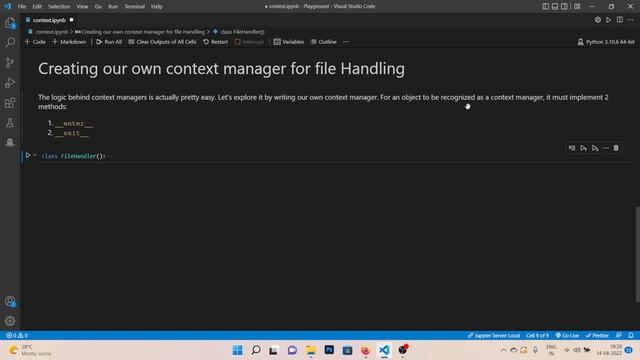Viewport: 640px width, 360px height.
Task: Restart the notebook kernel
Action: tap(216, 42)
